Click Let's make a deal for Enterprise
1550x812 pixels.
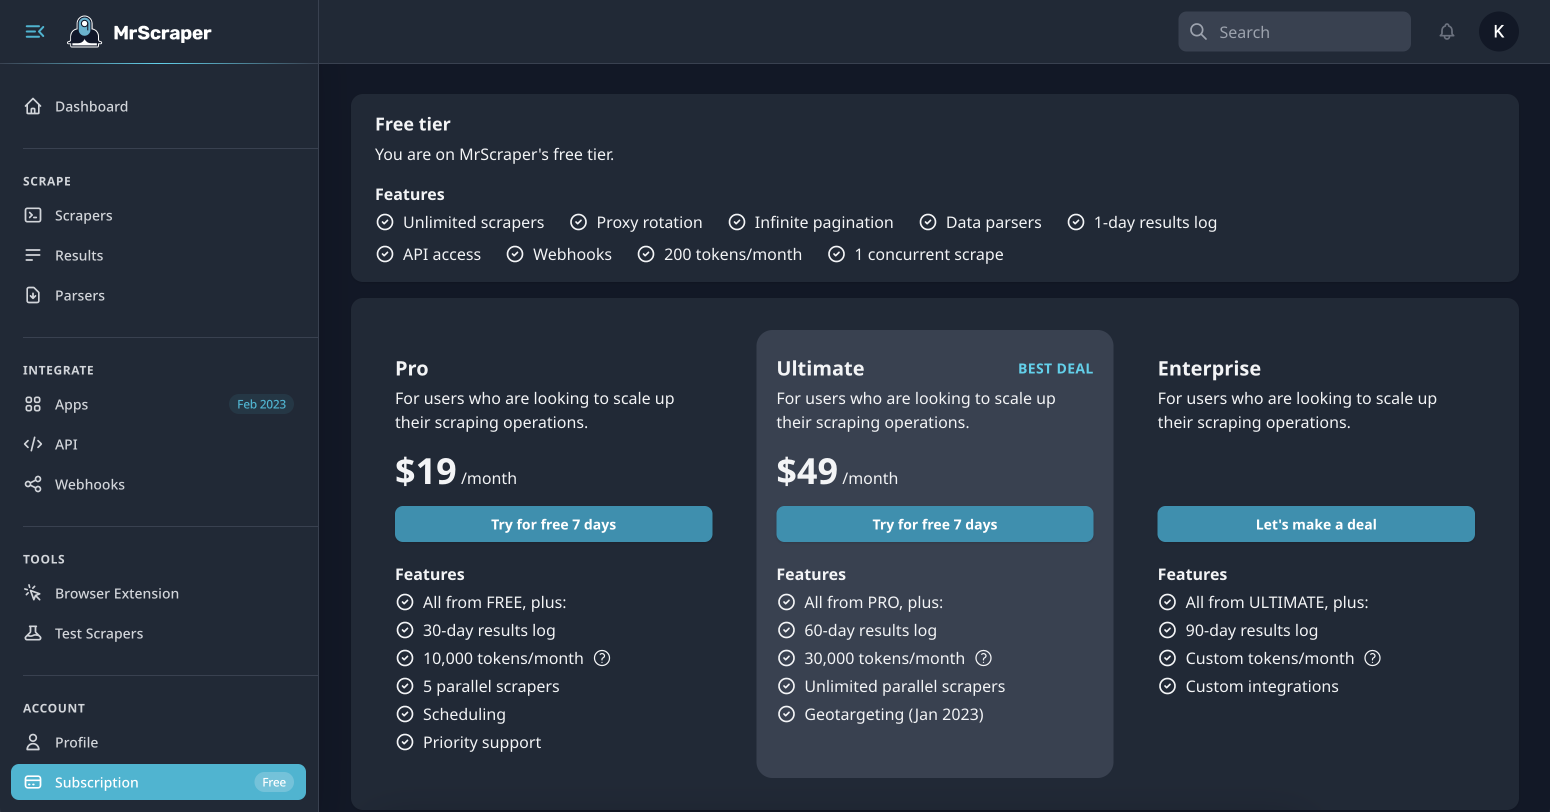pos(1315,523)
